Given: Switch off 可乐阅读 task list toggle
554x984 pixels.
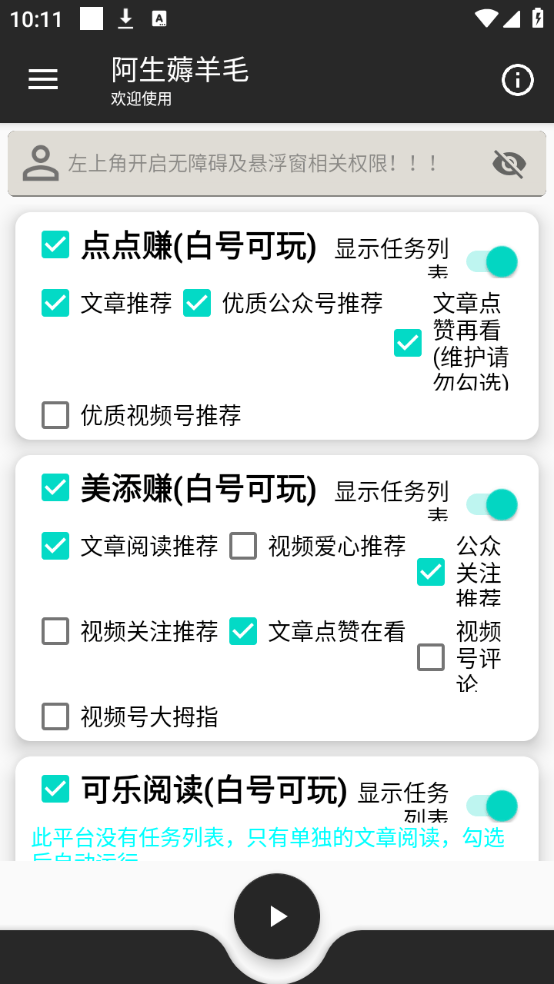Looking at the screenshot, I should pos(492,806).
